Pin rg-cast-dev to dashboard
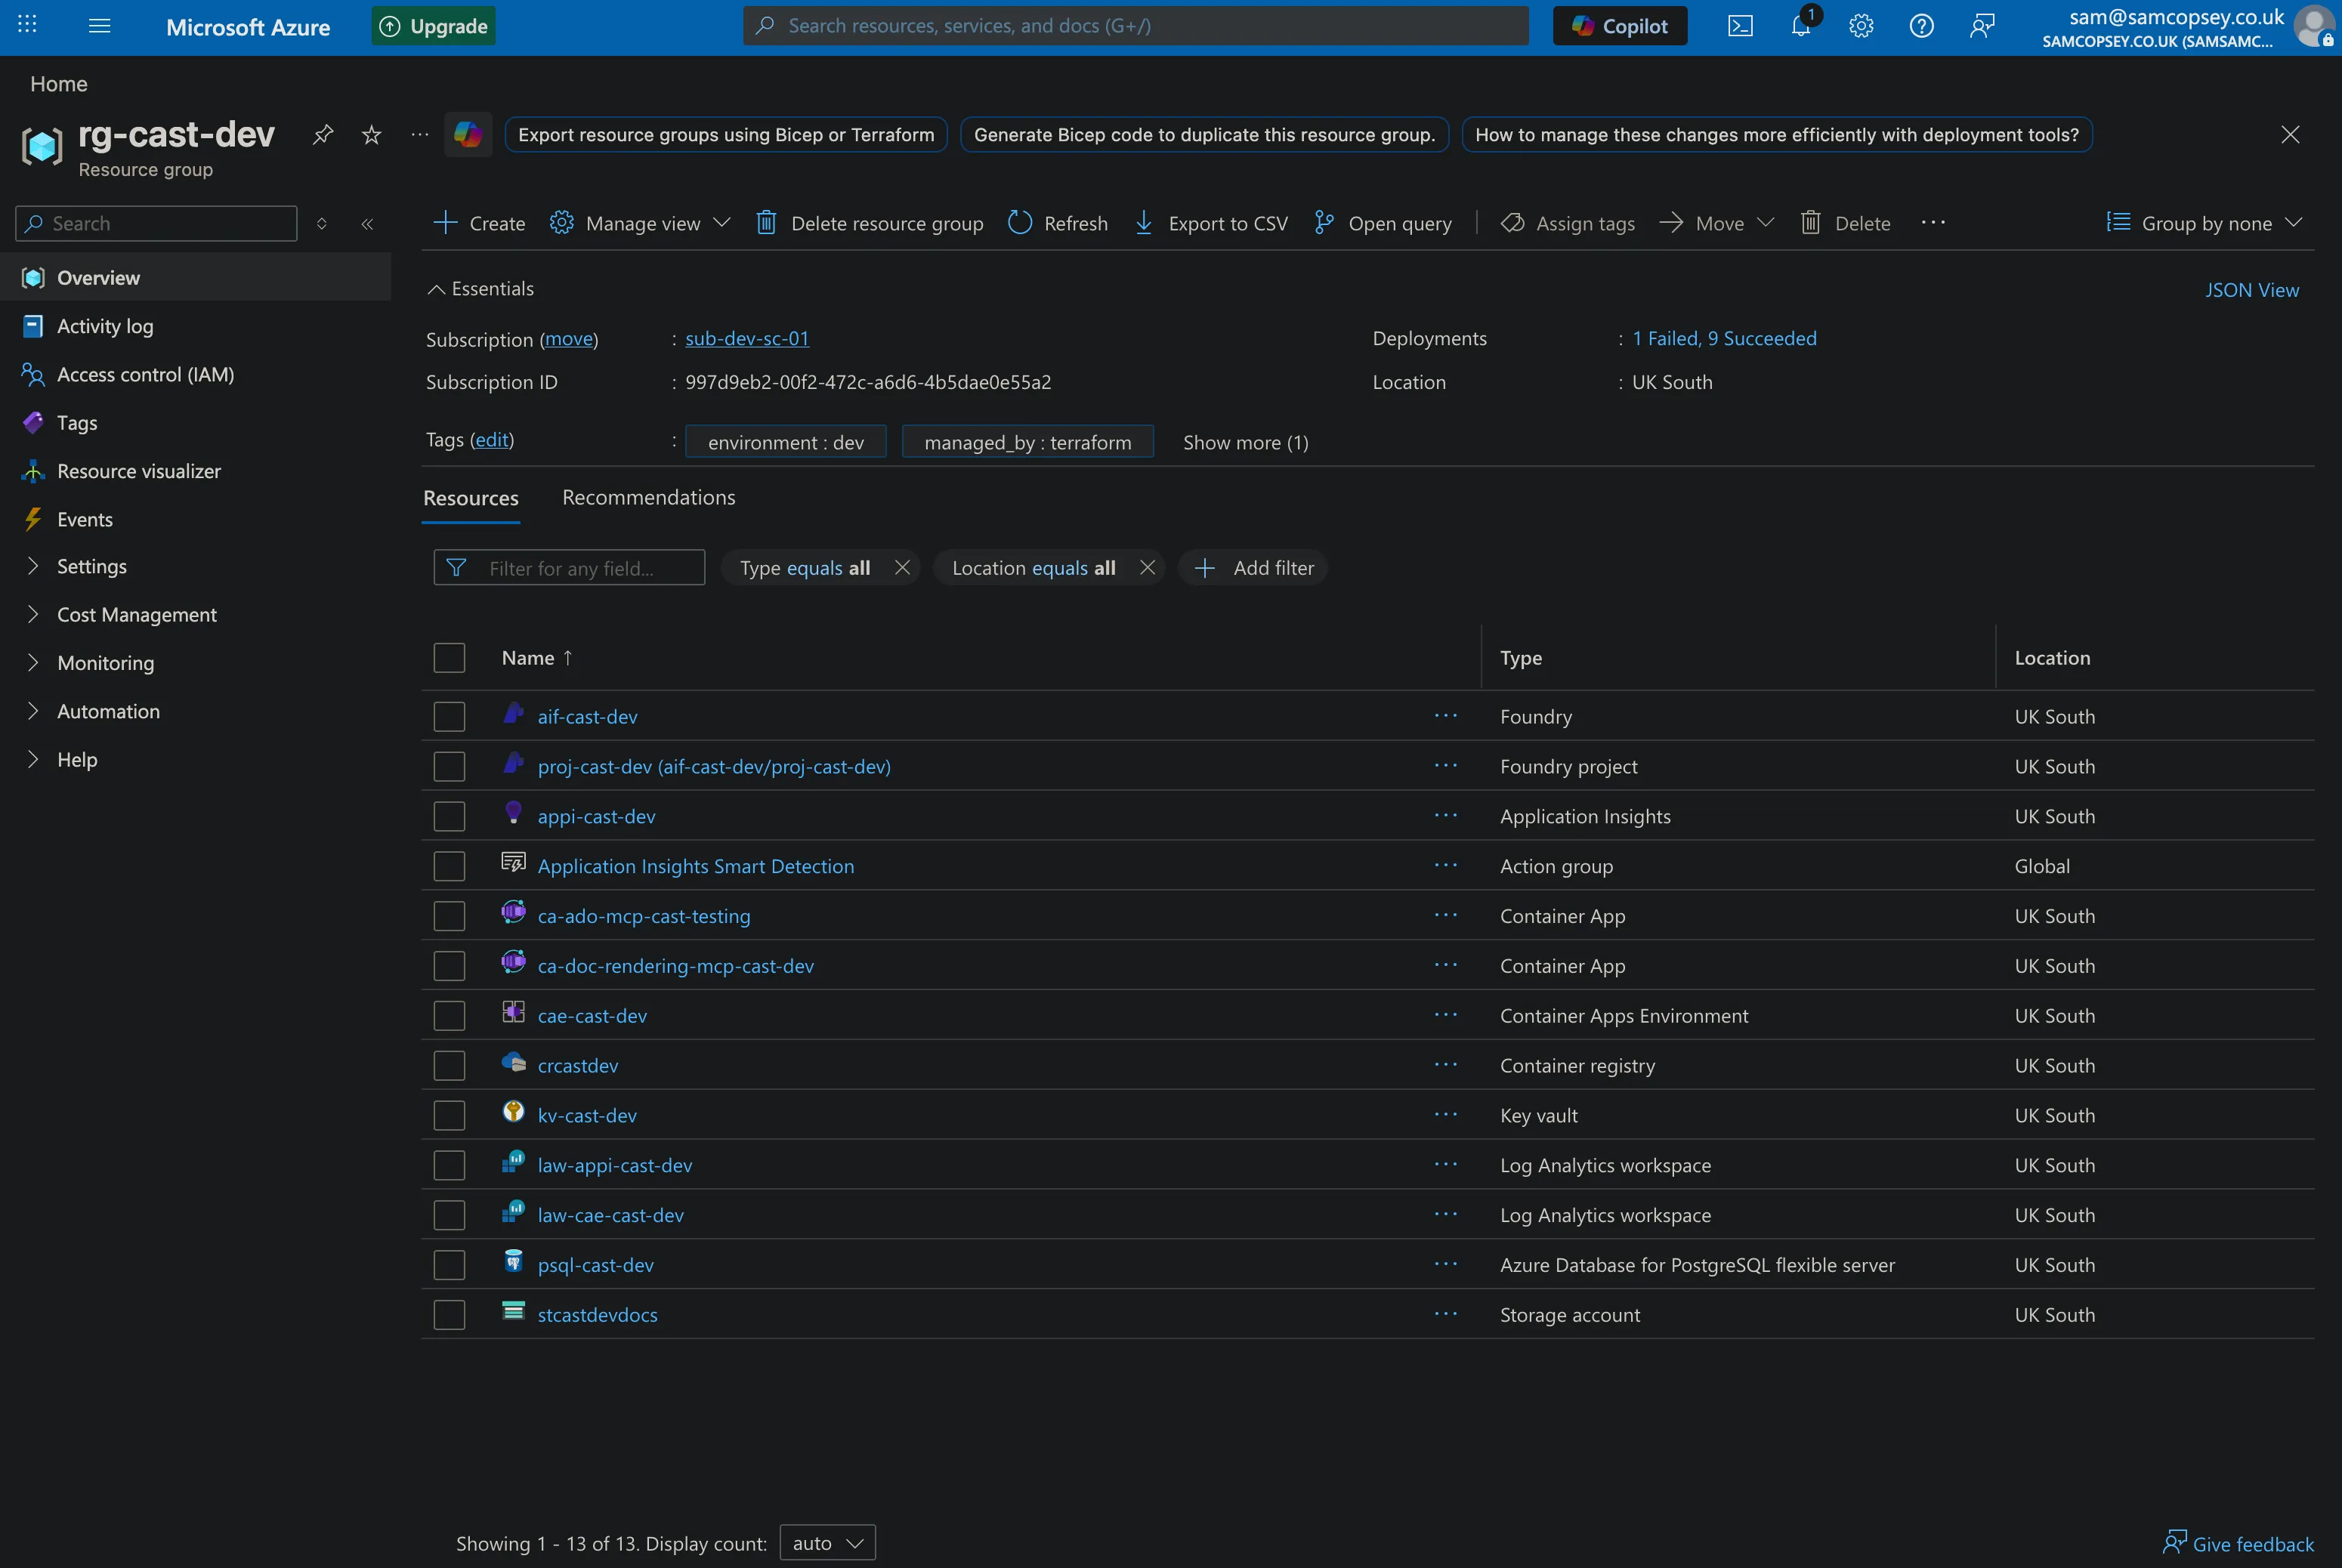 [322, 134]
